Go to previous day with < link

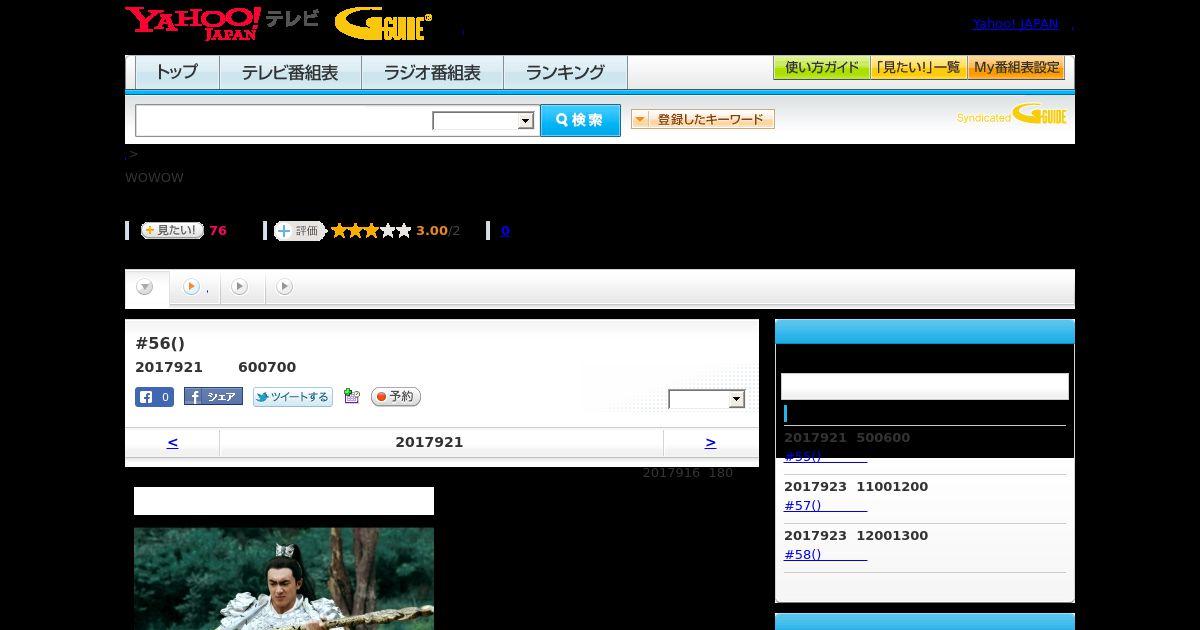[172, 442]
